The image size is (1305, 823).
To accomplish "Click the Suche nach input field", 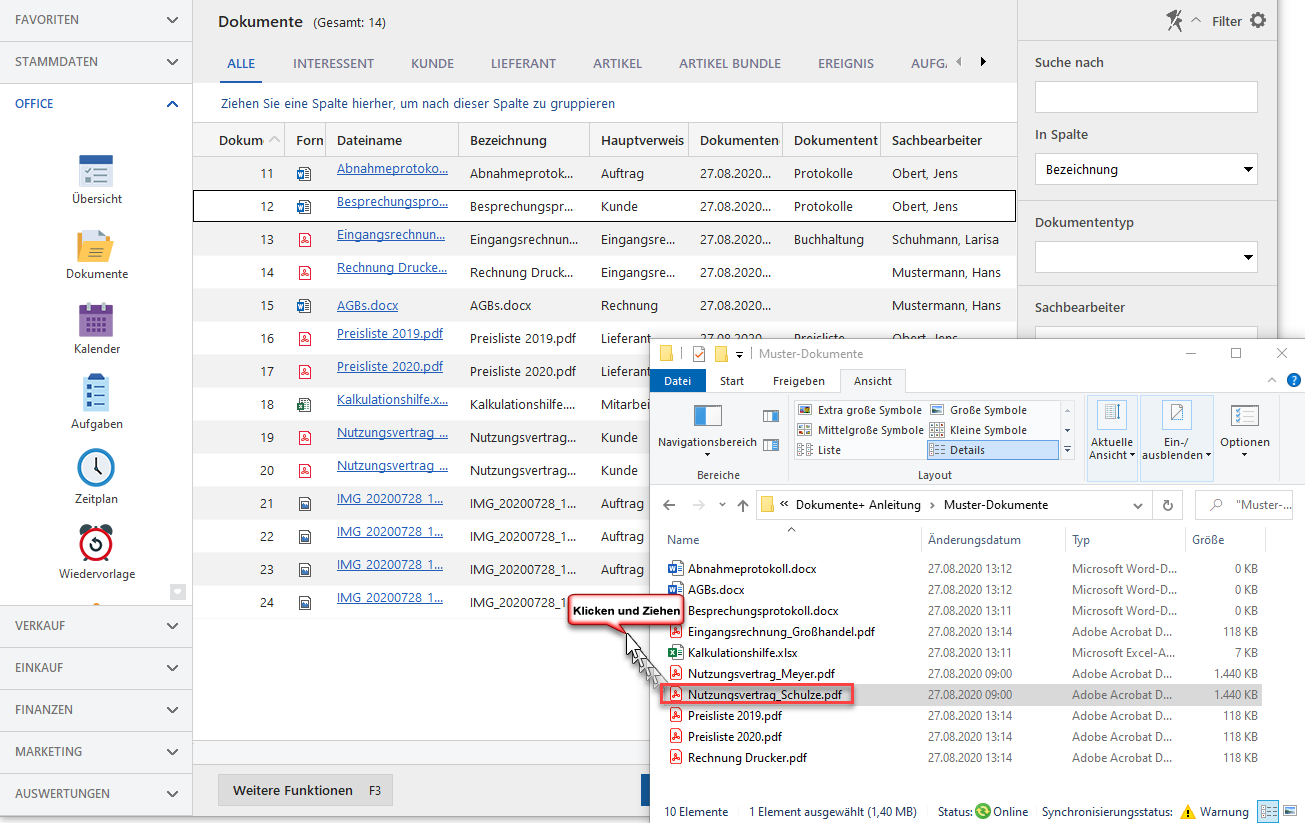I will (x=1146, y=97).
